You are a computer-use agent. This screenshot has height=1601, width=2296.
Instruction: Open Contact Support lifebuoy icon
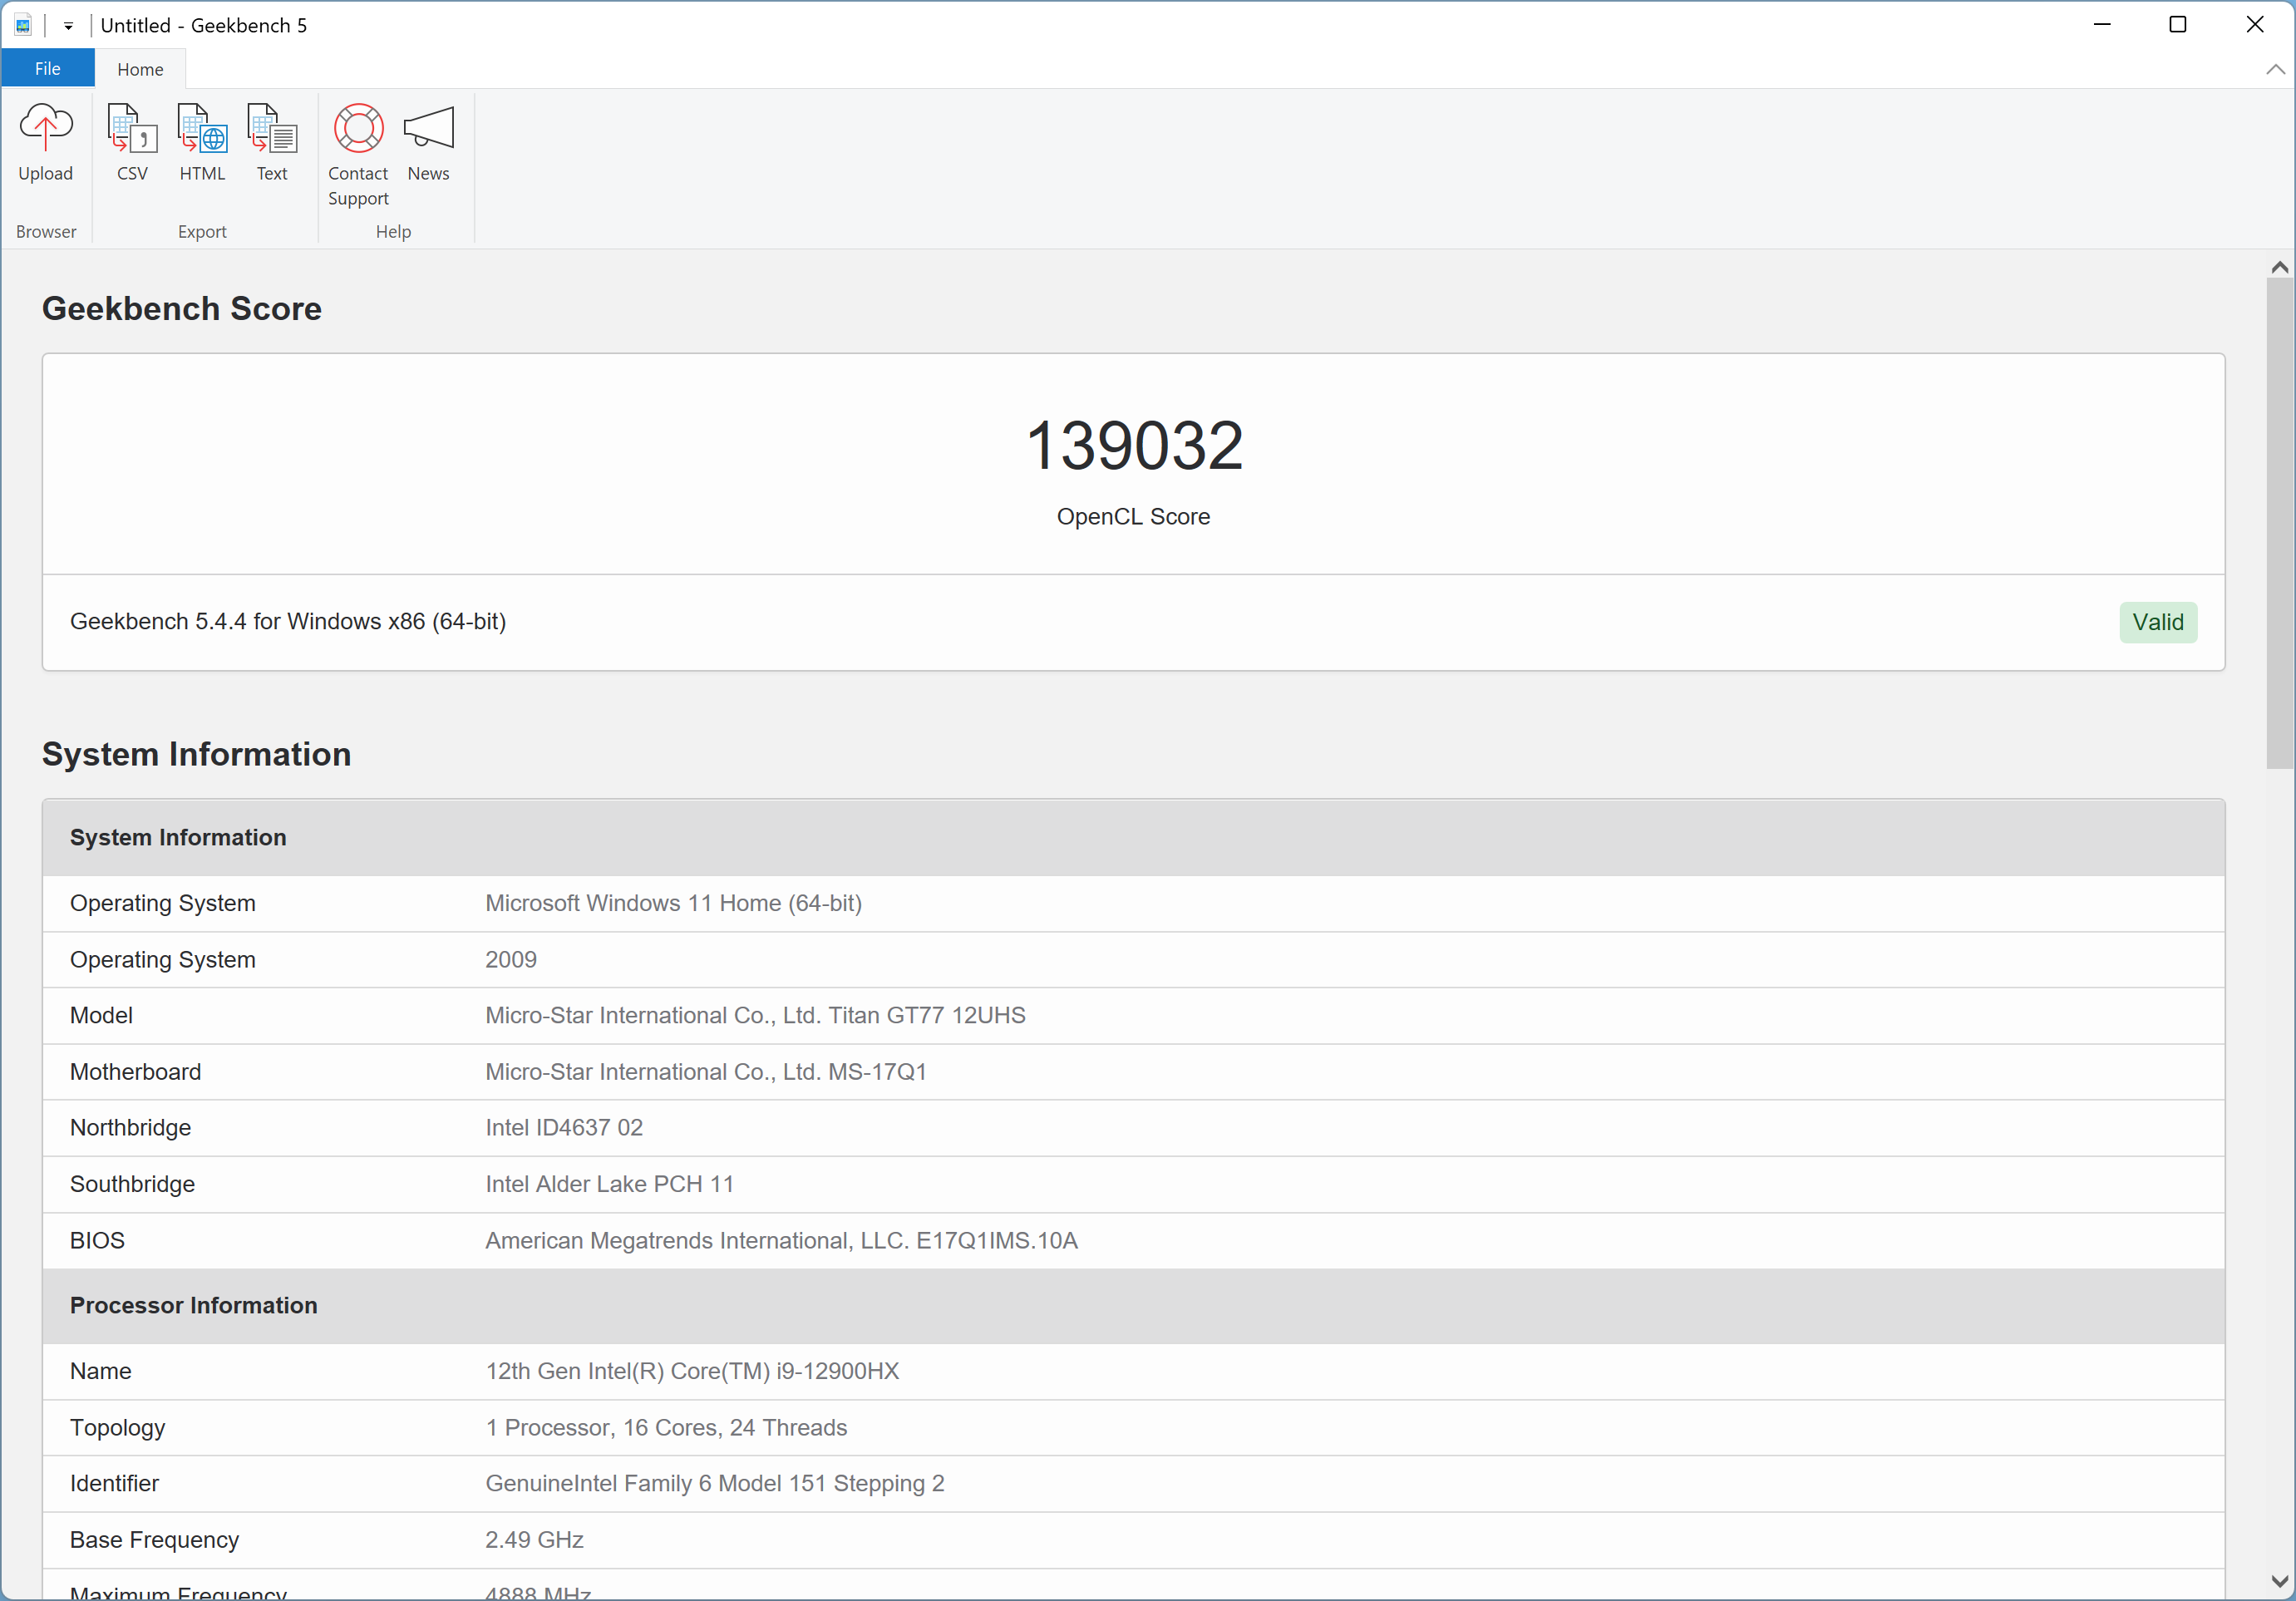[x=358, y=128]
